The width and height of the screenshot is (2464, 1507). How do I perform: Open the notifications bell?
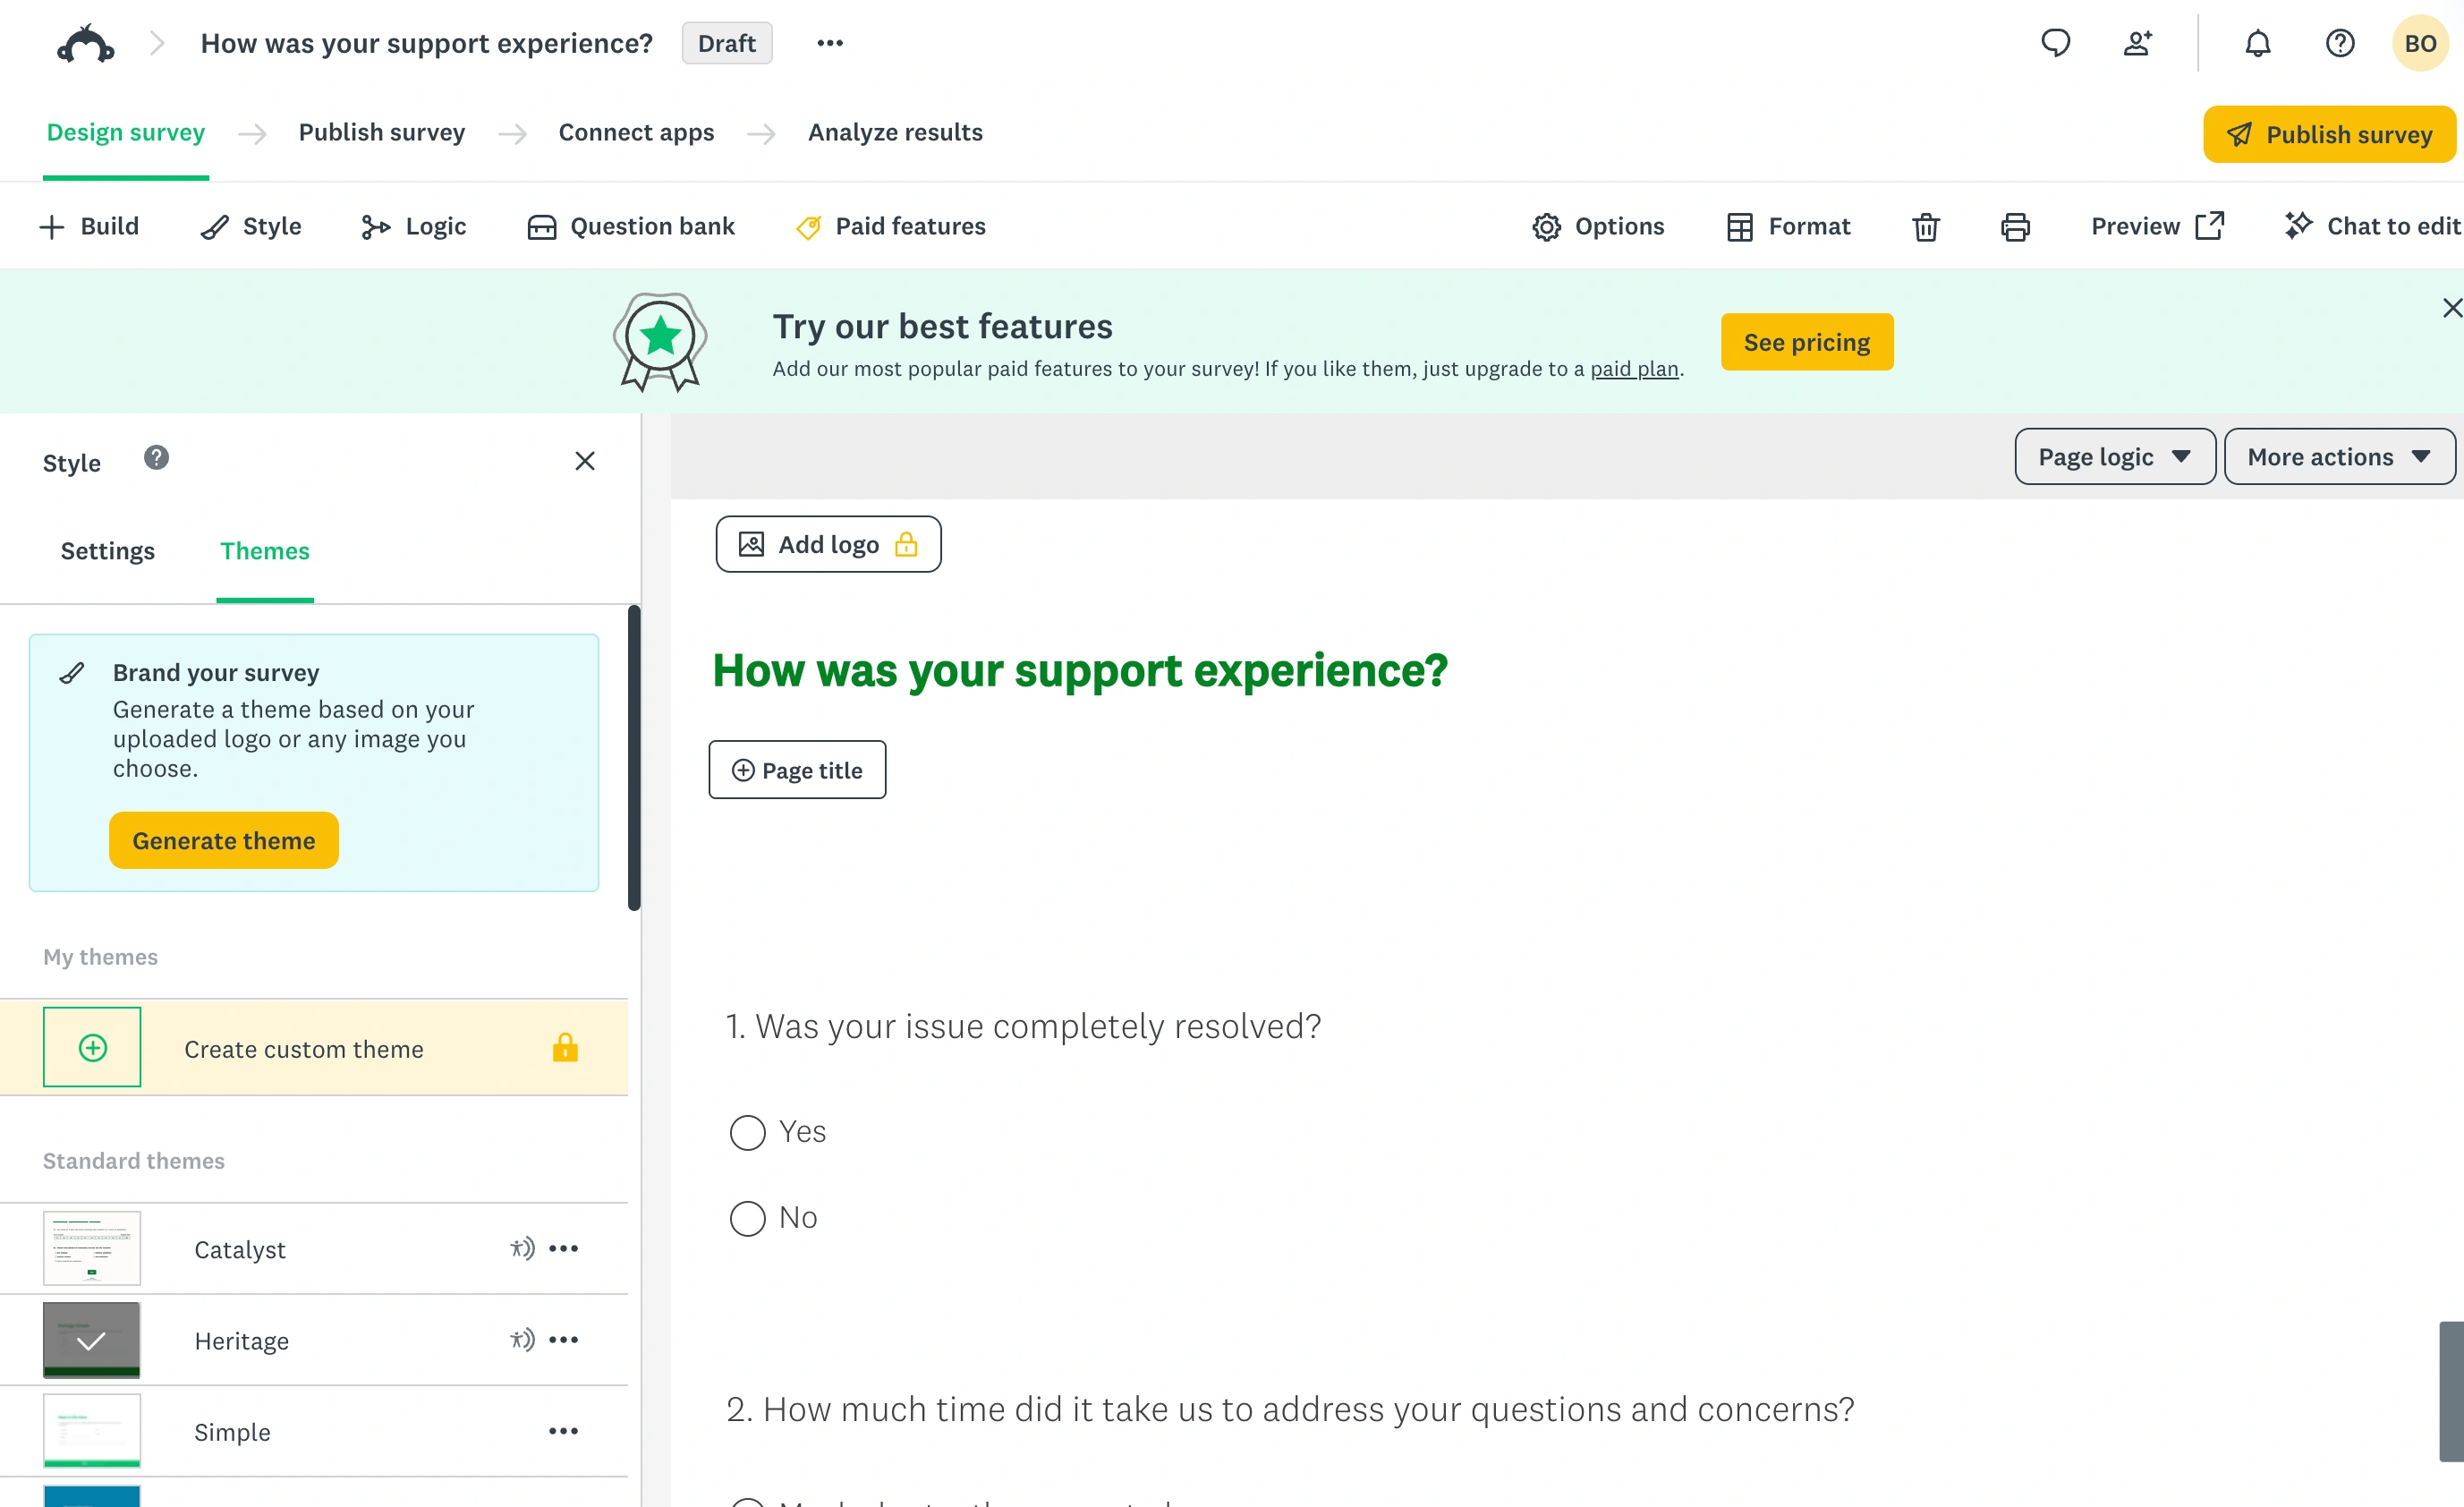click(x=2257, y=43)
